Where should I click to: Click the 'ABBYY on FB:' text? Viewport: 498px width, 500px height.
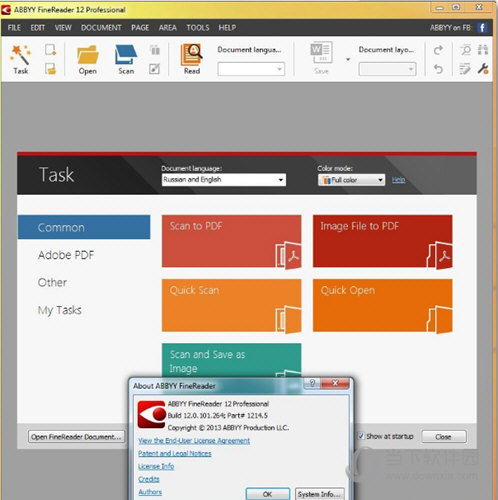[x=451, y=28]
